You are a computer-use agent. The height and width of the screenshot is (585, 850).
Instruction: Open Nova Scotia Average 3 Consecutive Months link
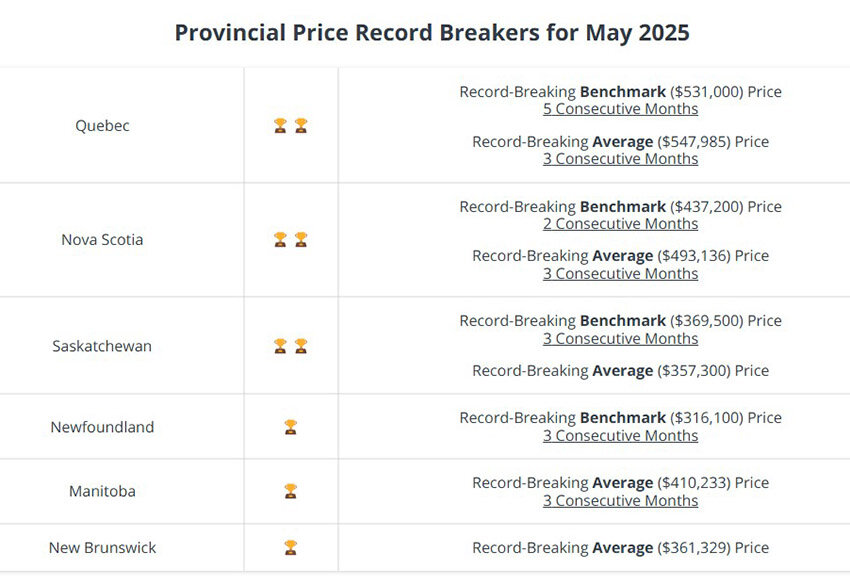pyautogui.click(x=620, y=274)
